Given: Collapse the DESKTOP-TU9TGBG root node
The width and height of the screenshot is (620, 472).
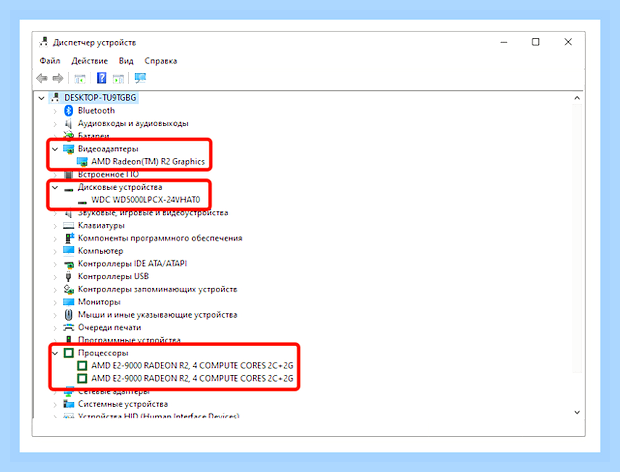Looking at the screenshot, I should [42, 98].
